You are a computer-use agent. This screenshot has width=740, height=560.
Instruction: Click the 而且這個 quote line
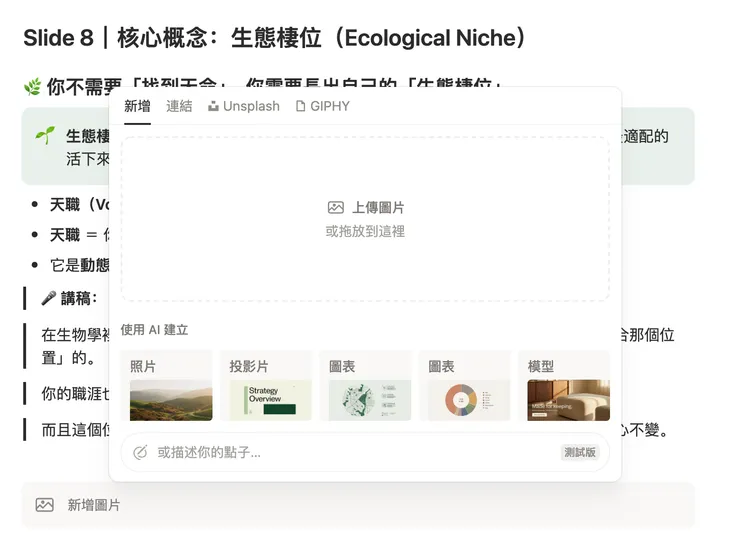[x=76, y=430]
